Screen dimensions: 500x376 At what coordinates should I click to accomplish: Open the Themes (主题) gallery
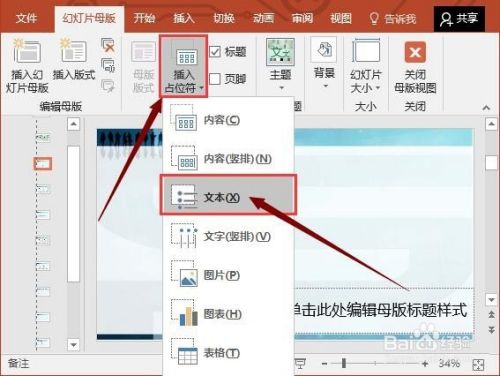(x=280, y=65)
